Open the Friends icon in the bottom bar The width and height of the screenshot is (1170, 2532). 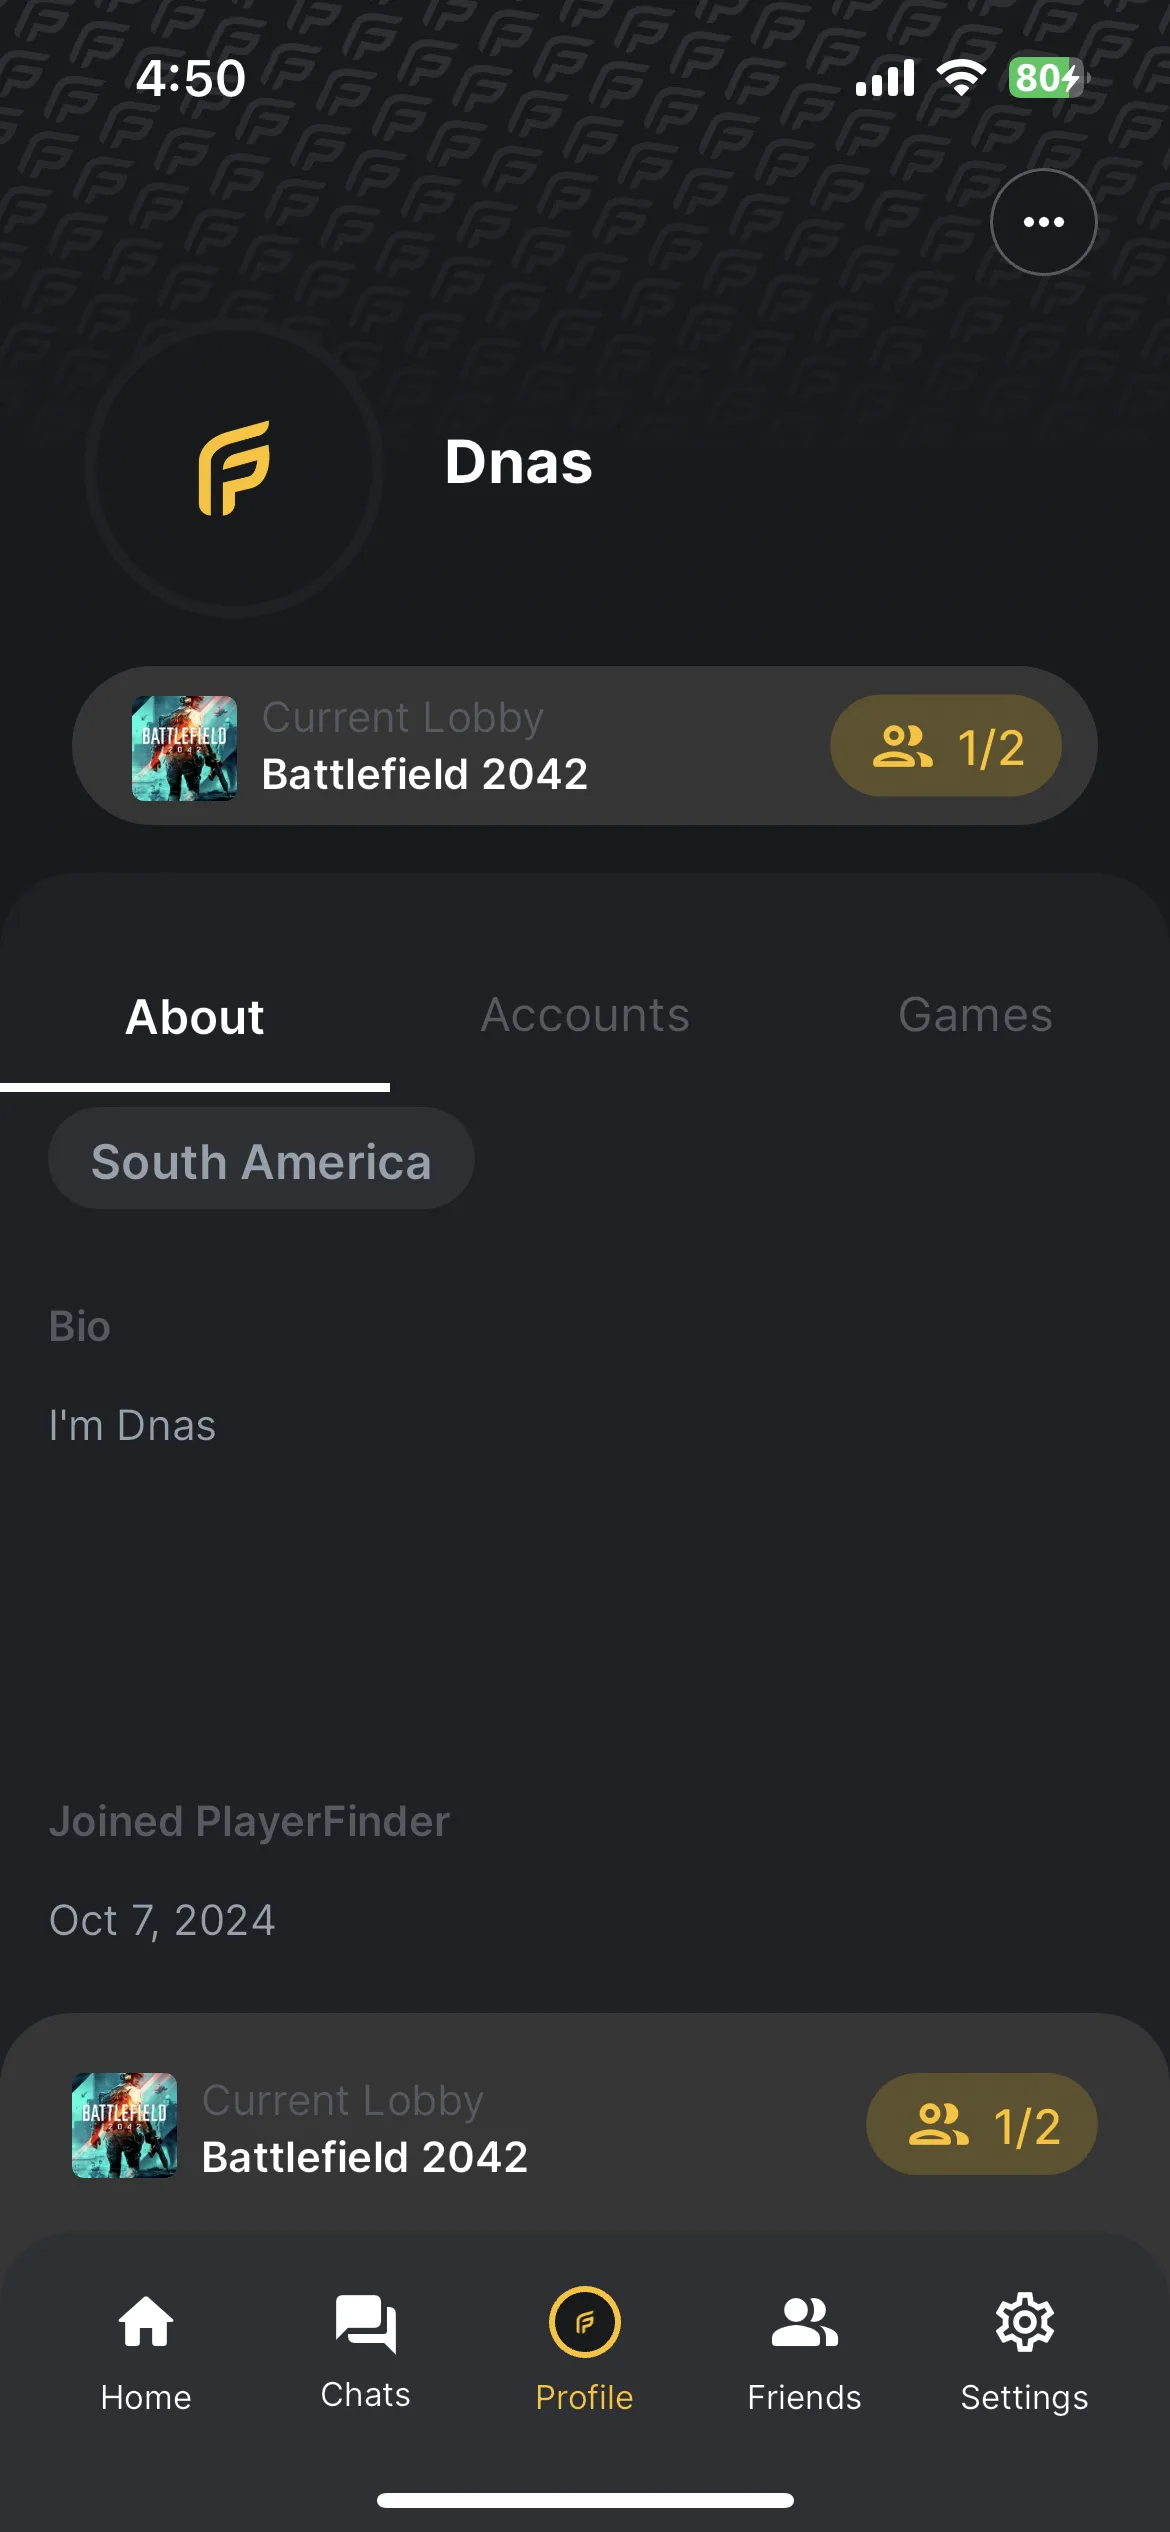804,2321
